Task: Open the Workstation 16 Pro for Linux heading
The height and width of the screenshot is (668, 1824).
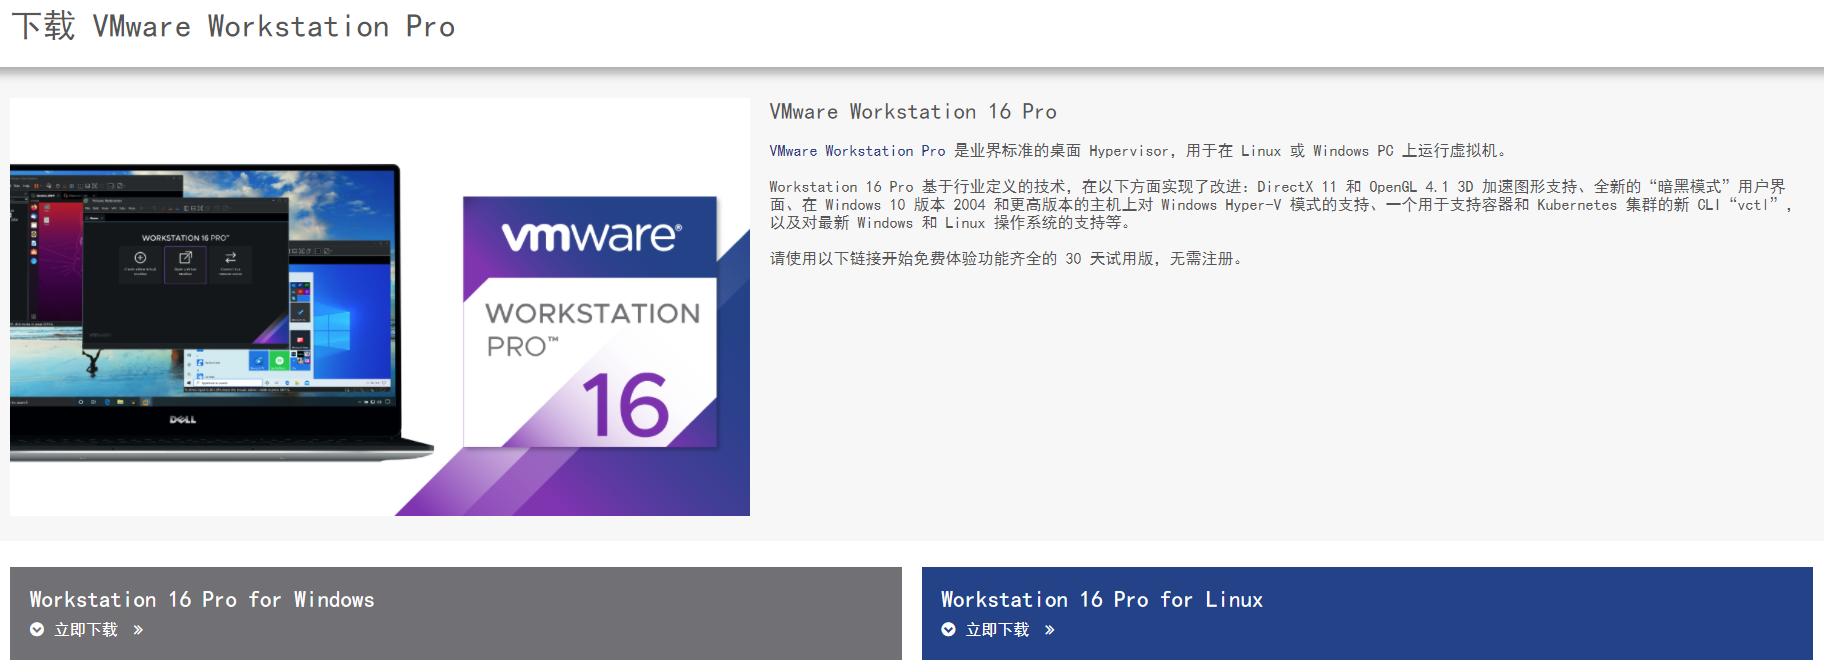Action: click(x=1102, y=600)
